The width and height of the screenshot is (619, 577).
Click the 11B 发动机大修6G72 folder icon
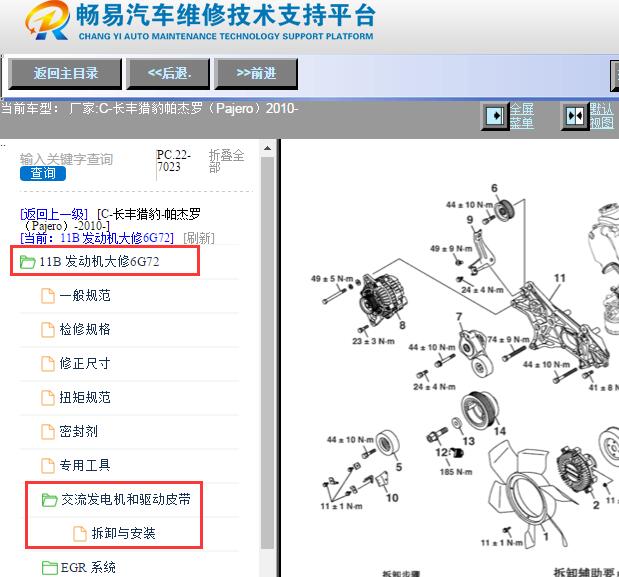point(27,262)
